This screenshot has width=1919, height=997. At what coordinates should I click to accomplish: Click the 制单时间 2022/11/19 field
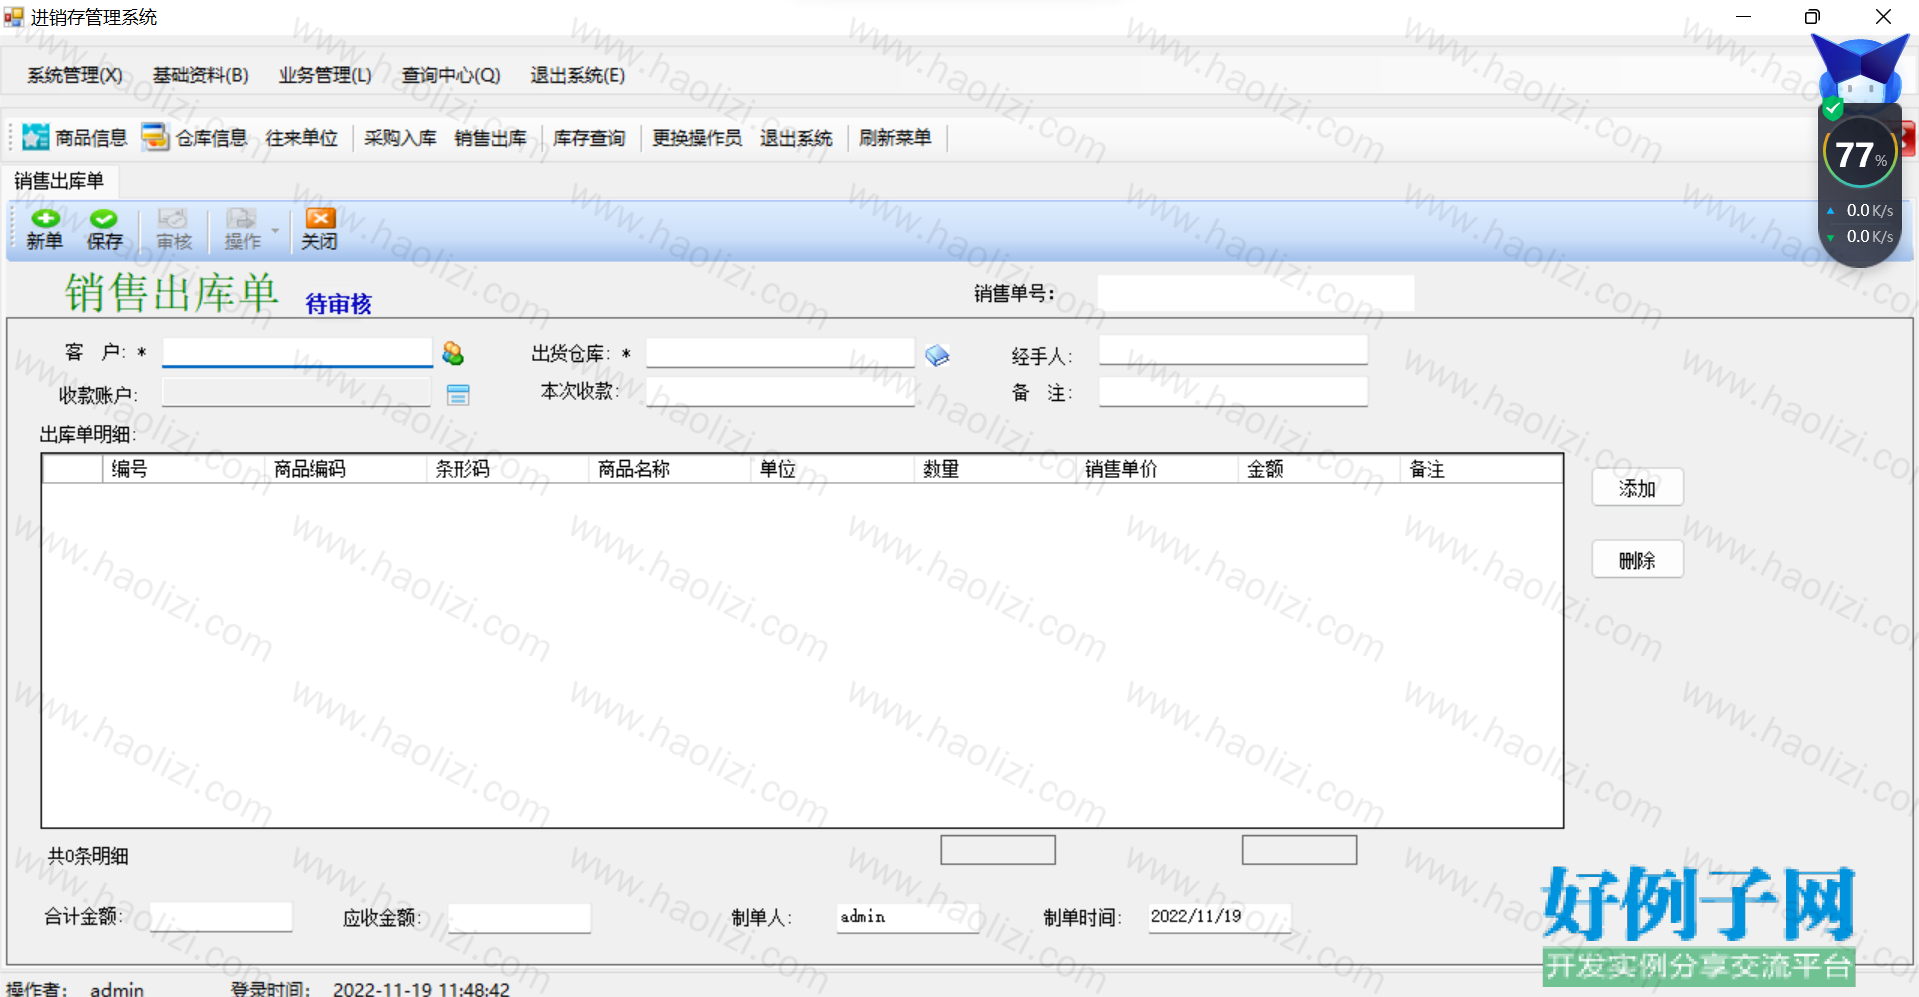pyautogui.click(x=1219, y=917)
